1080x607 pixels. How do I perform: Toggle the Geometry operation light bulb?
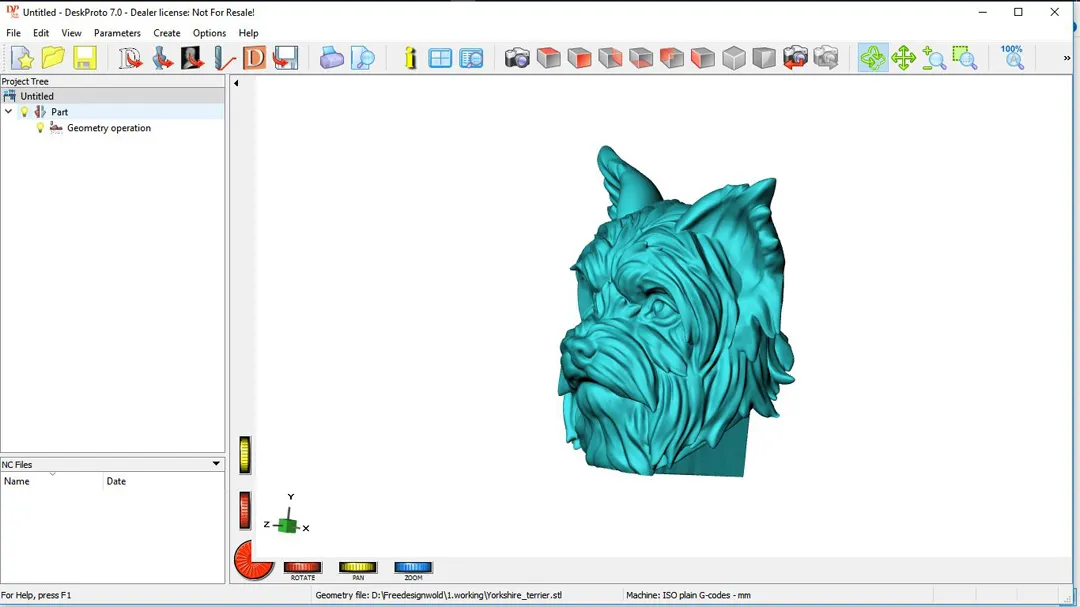point(41,128)
